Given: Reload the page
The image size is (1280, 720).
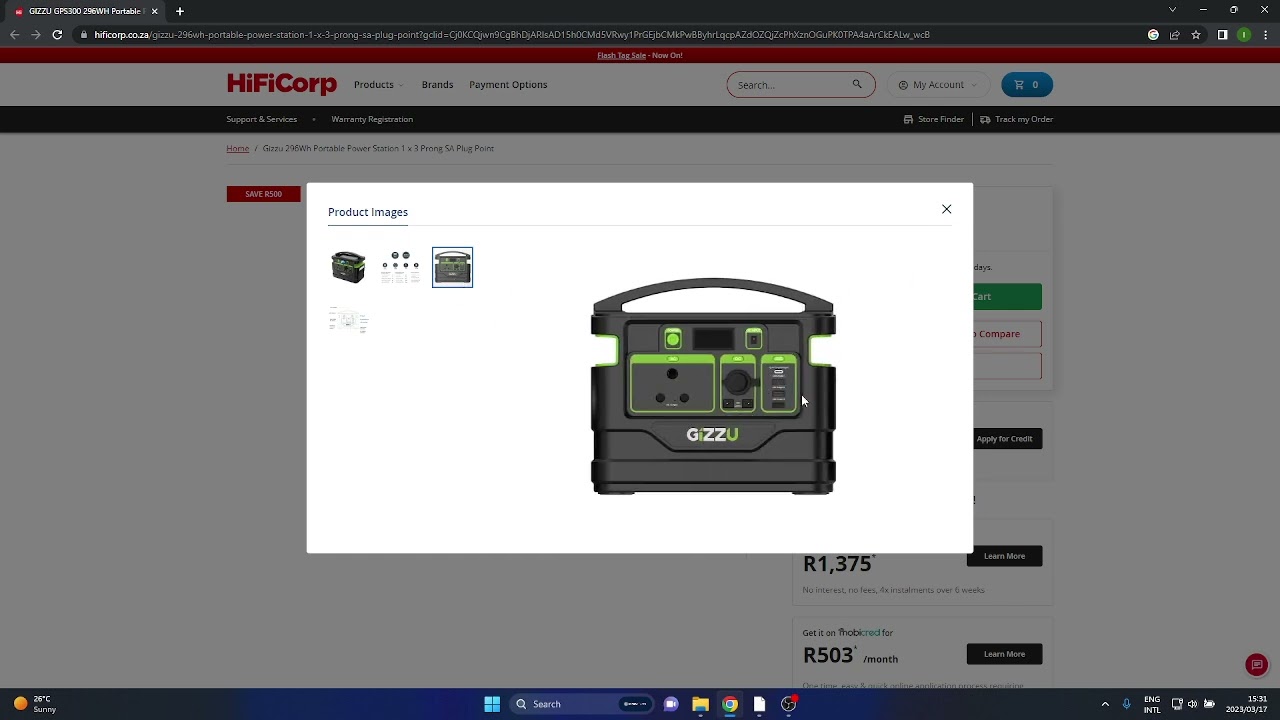Looking at the screenshot, I should point(57,35).
